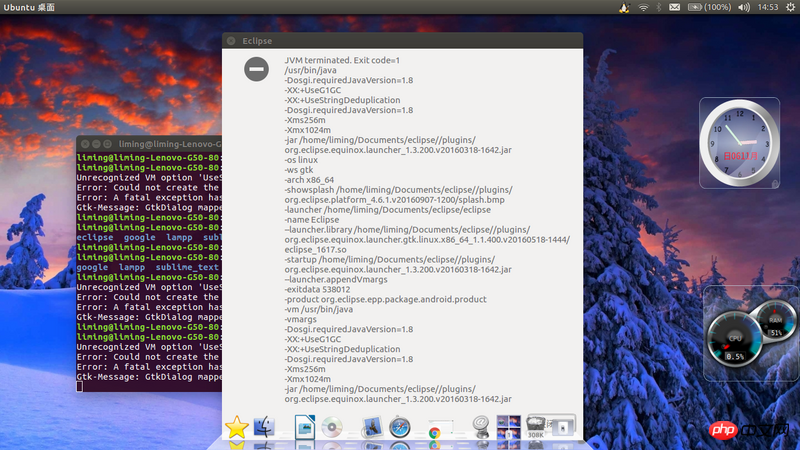
Task: Open the Bluetooth indicator in top panel
Action: point(659,7)
